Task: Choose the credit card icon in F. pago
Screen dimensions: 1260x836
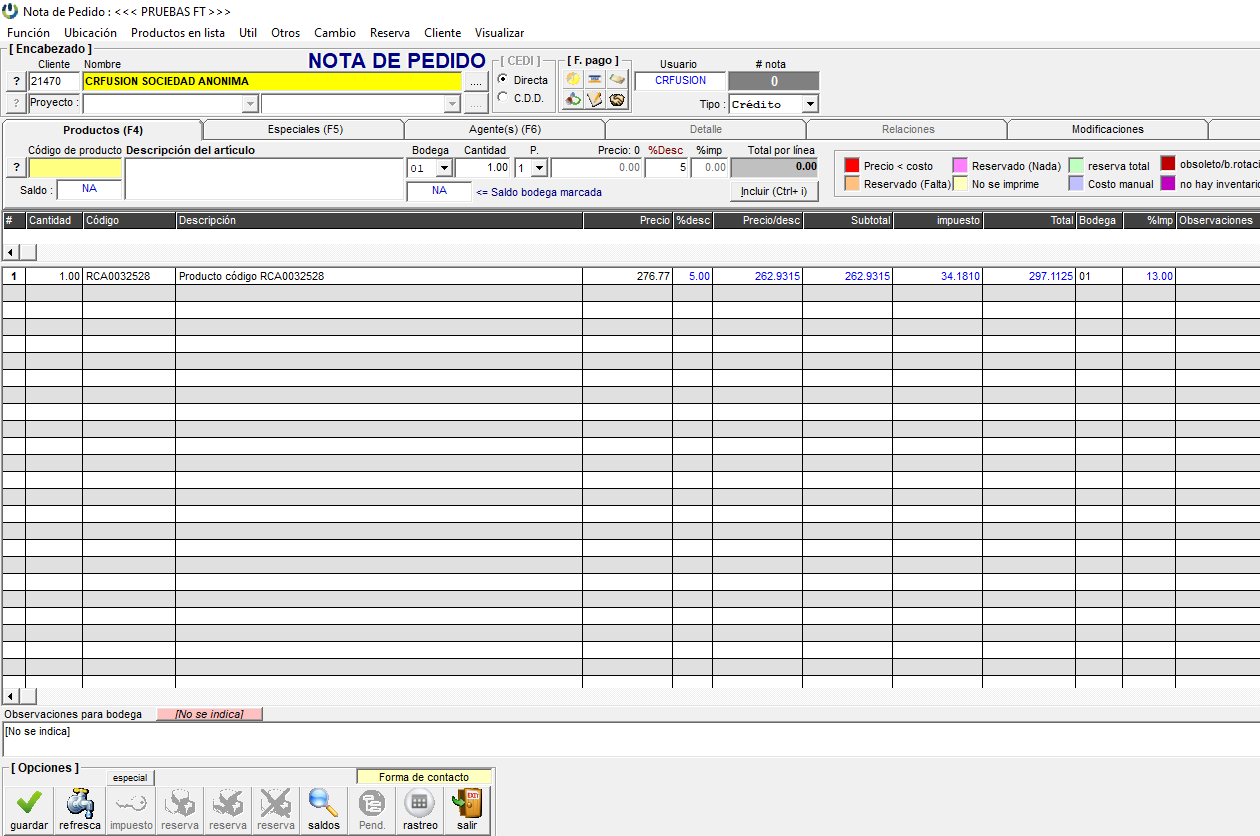Action: click(x=595, y=80)
